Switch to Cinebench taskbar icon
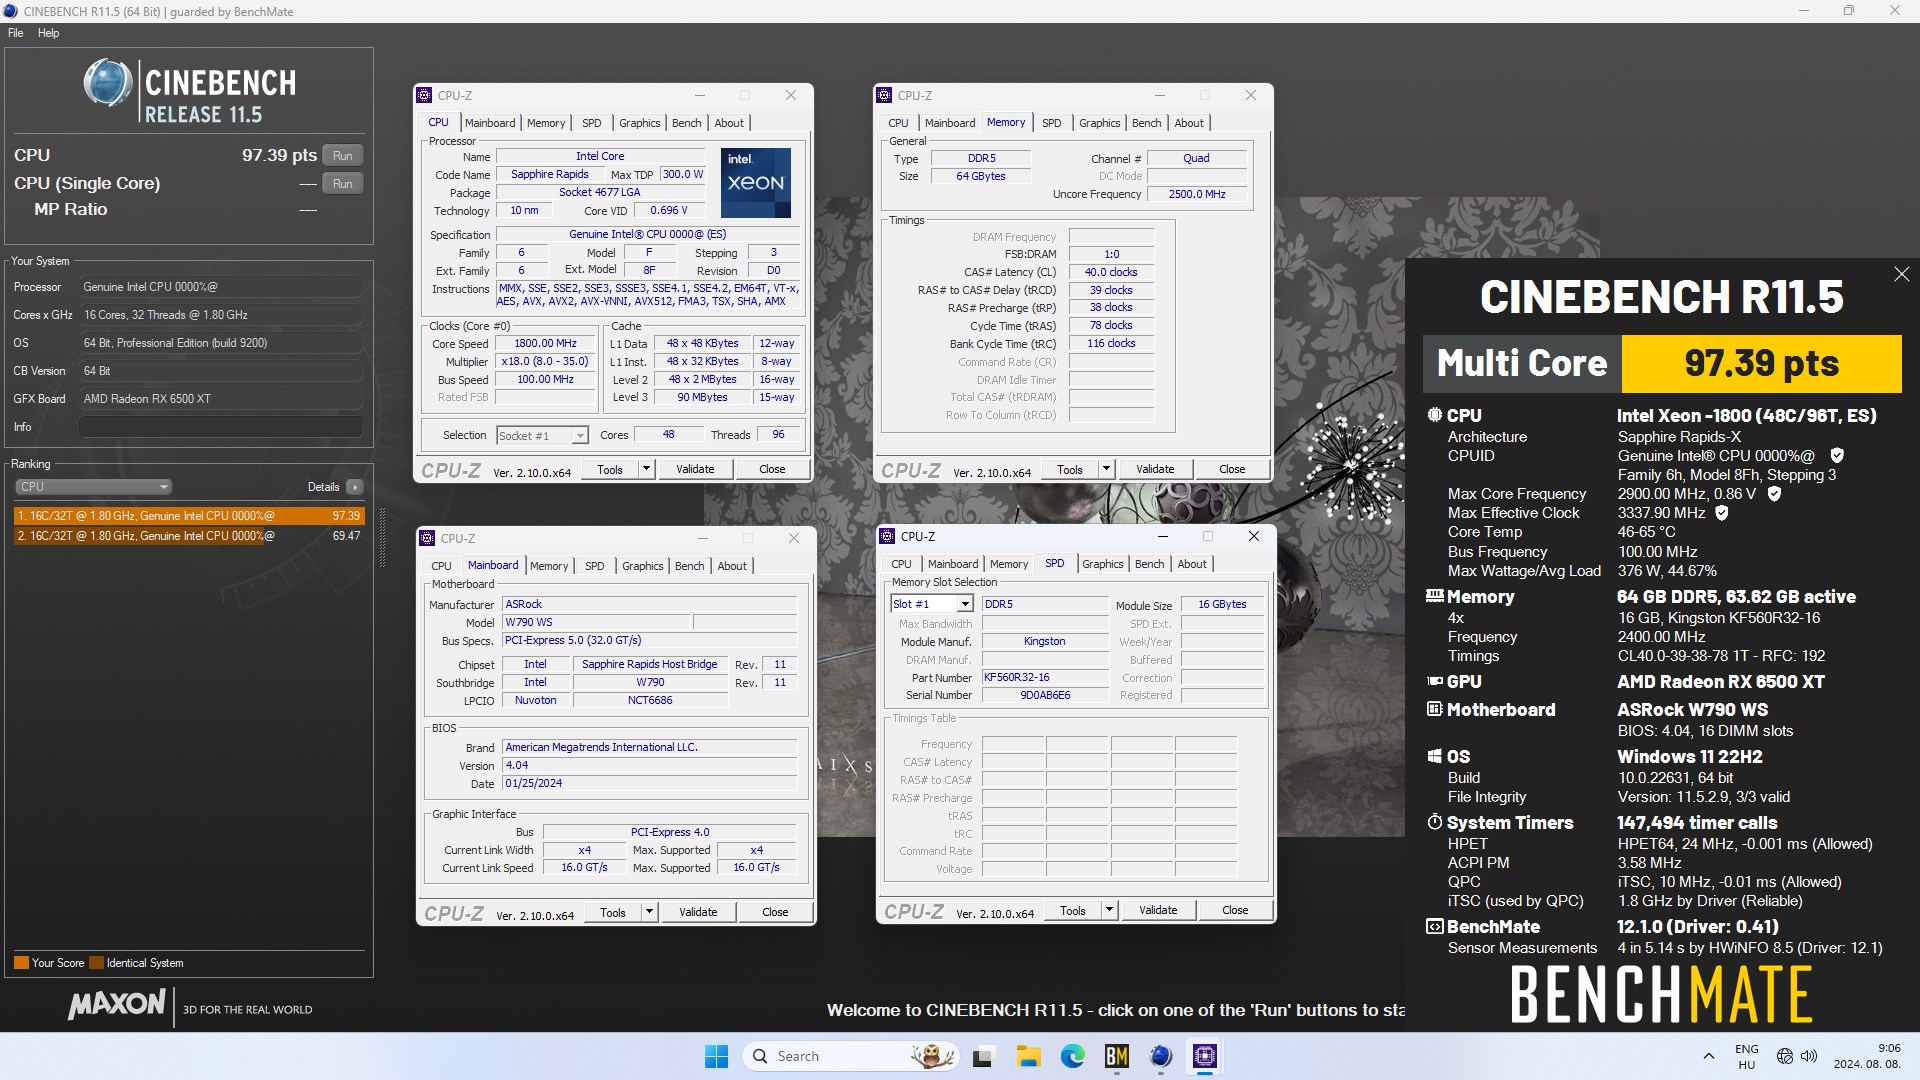Screen dimensions: 1920x1080 click(1160, 1056)
